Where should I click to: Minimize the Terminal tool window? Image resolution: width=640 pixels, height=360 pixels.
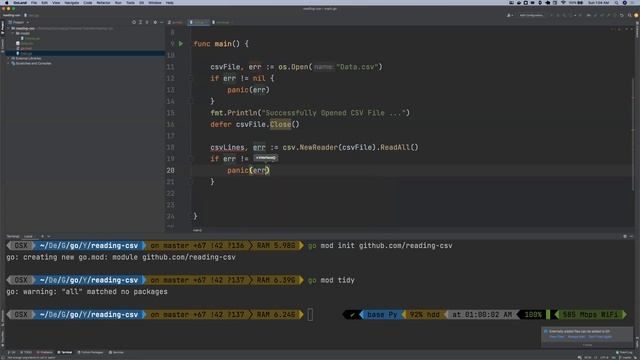(x=631, y=236)
